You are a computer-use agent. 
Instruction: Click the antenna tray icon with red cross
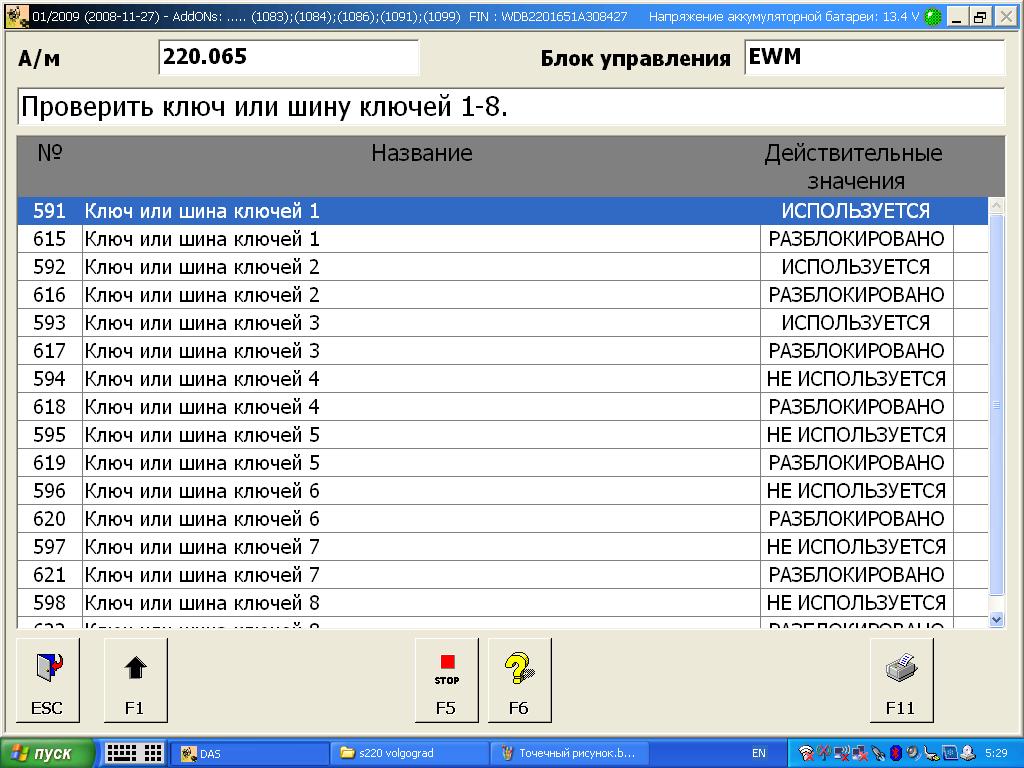tap(824, 753)
